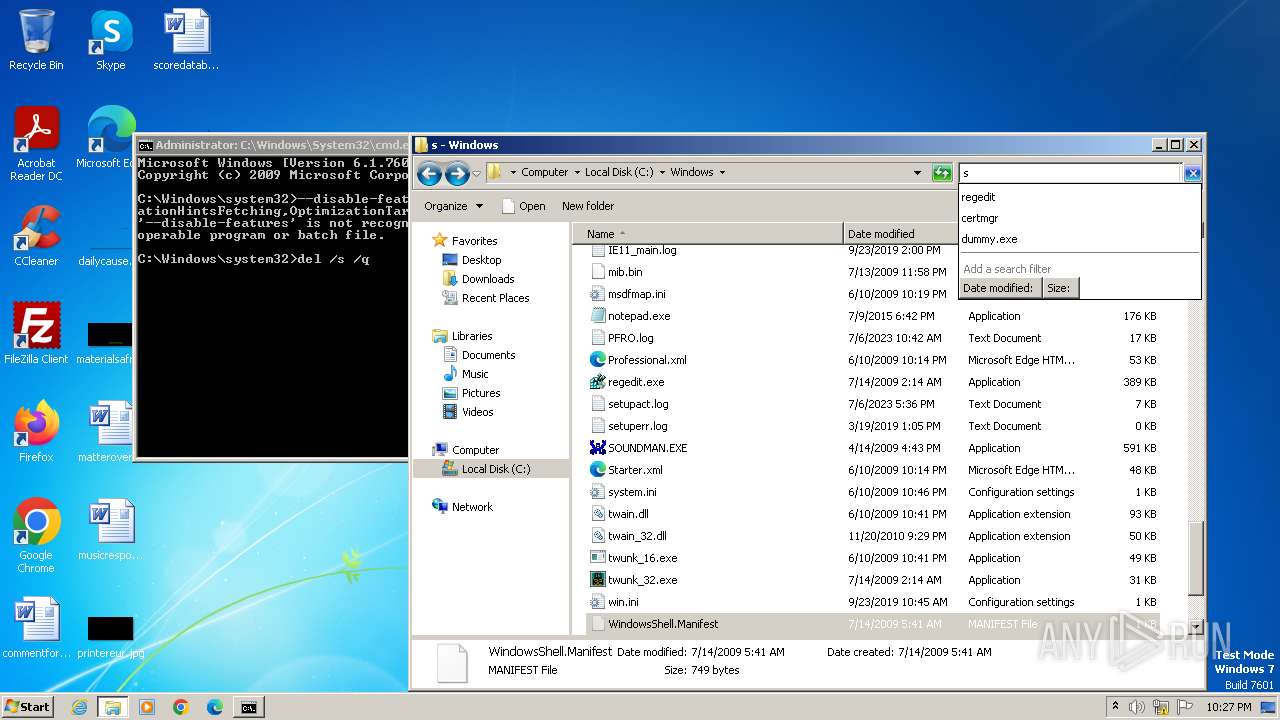Launch the Skype desktop shortcut

(x=110, y=40)
